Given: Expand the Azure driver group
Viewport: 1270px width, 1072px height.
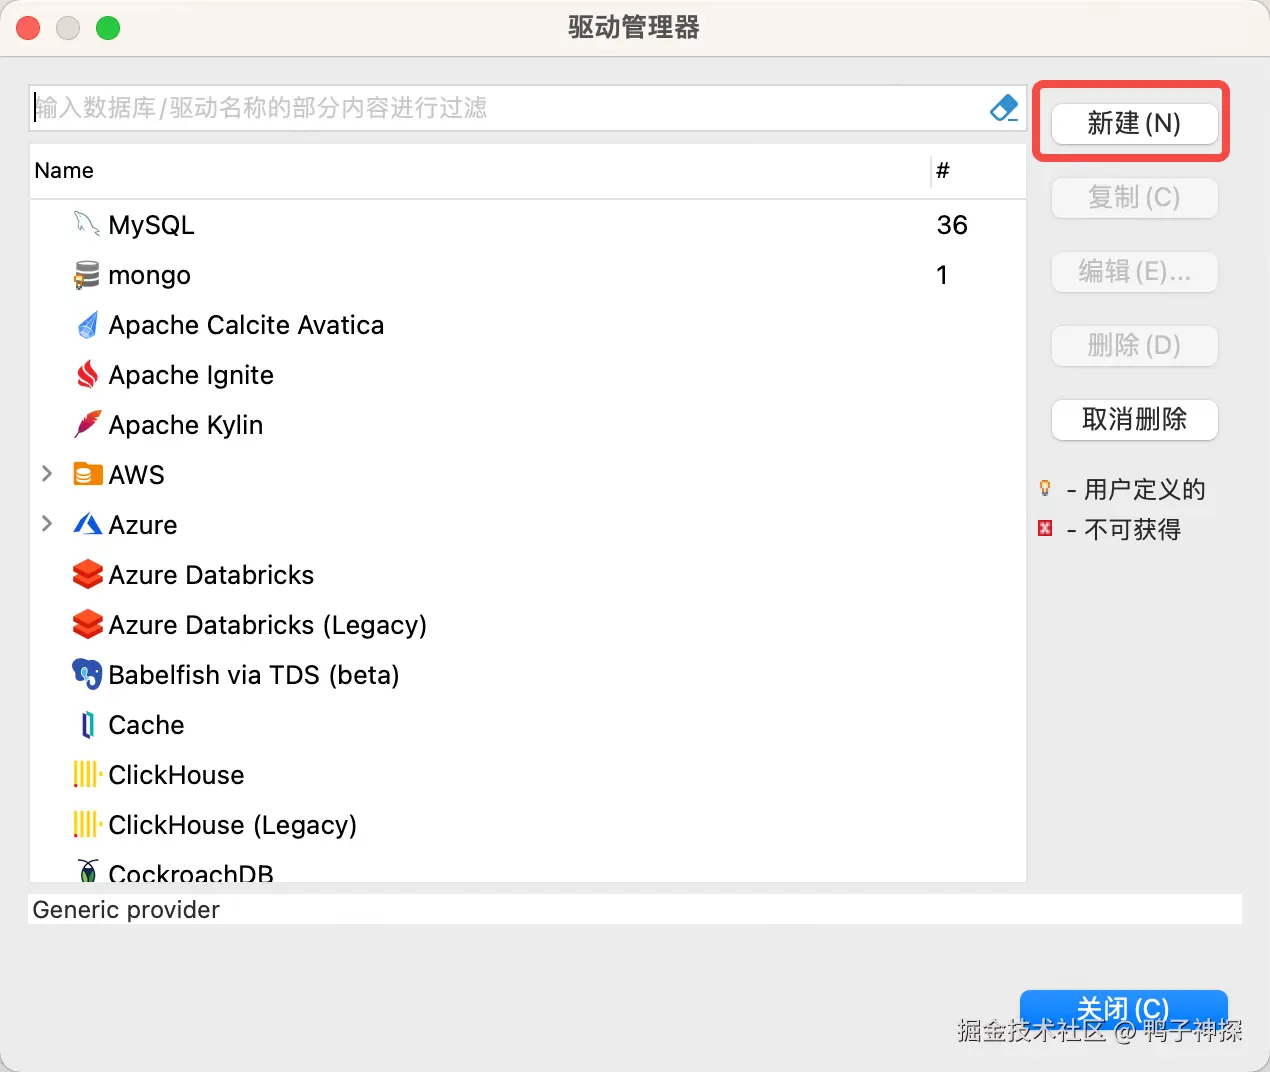Looking at the screenshot, I should click(46, 524).
